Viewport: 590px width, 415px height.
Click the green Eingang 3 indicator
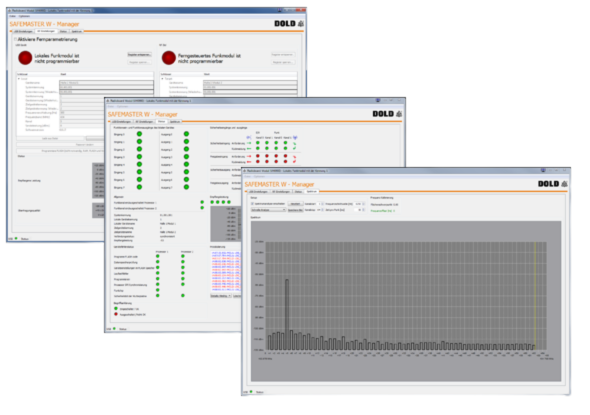click(x=139, y=157)
